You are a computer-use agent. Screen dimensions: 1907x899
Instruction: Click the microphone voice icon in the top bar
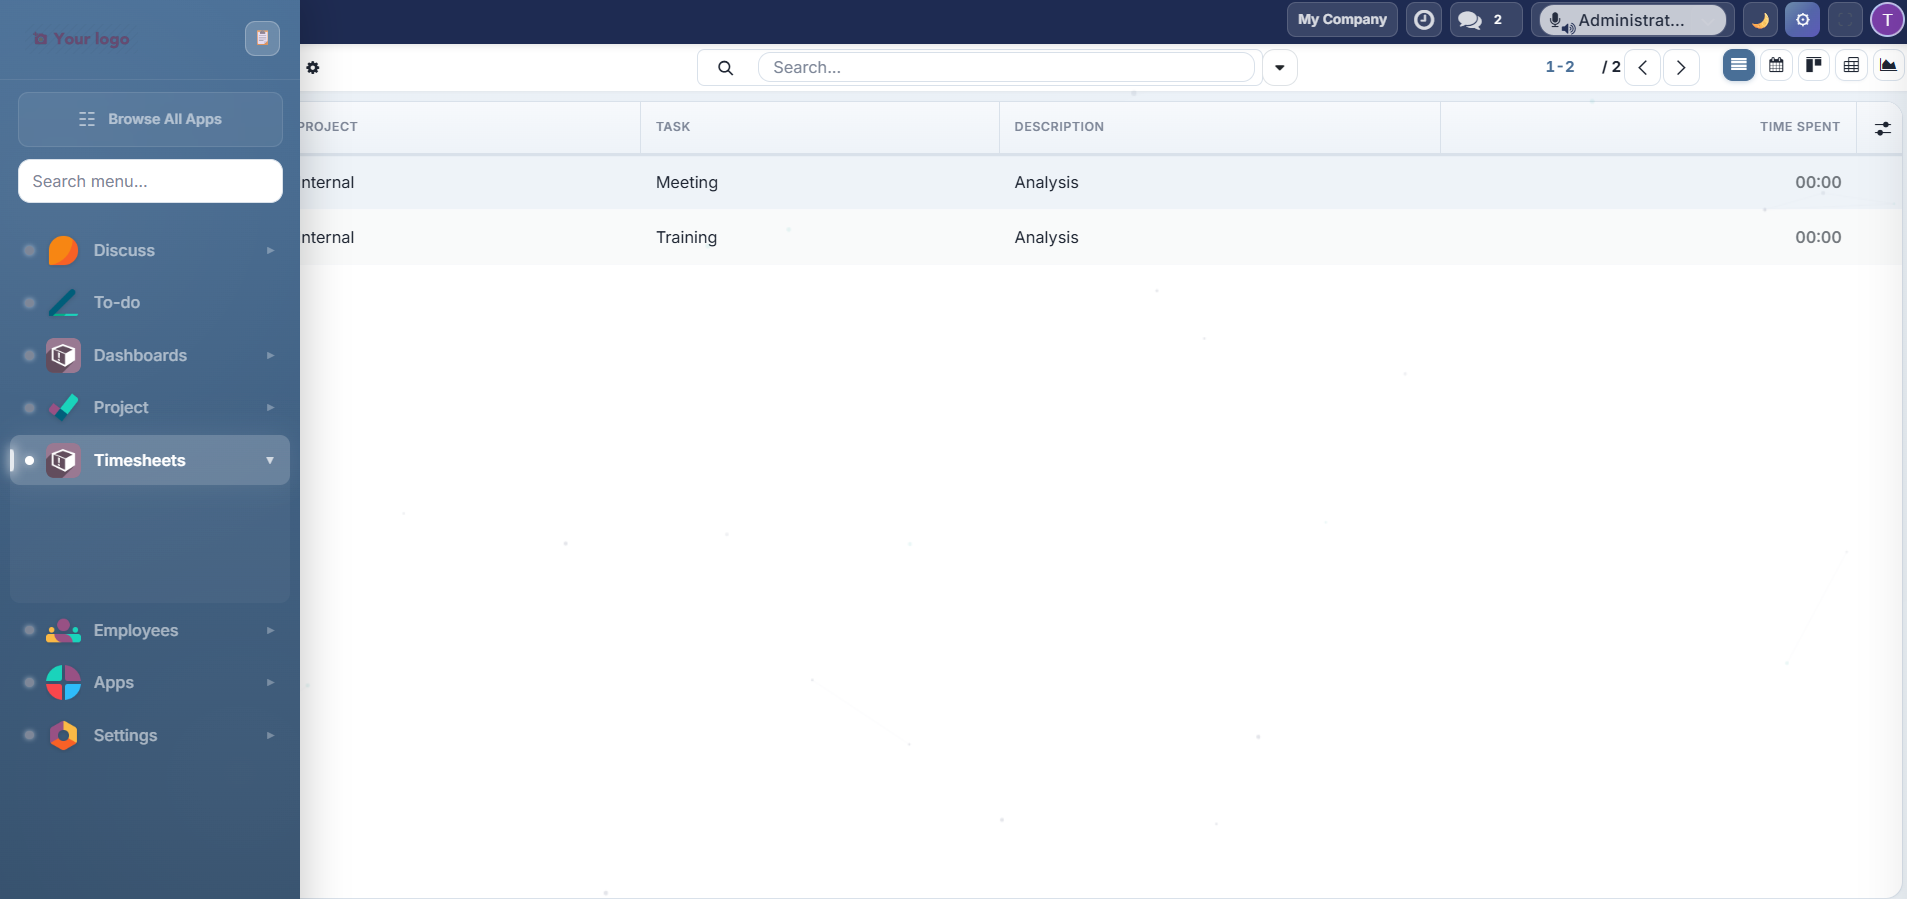click(1557, 21)
